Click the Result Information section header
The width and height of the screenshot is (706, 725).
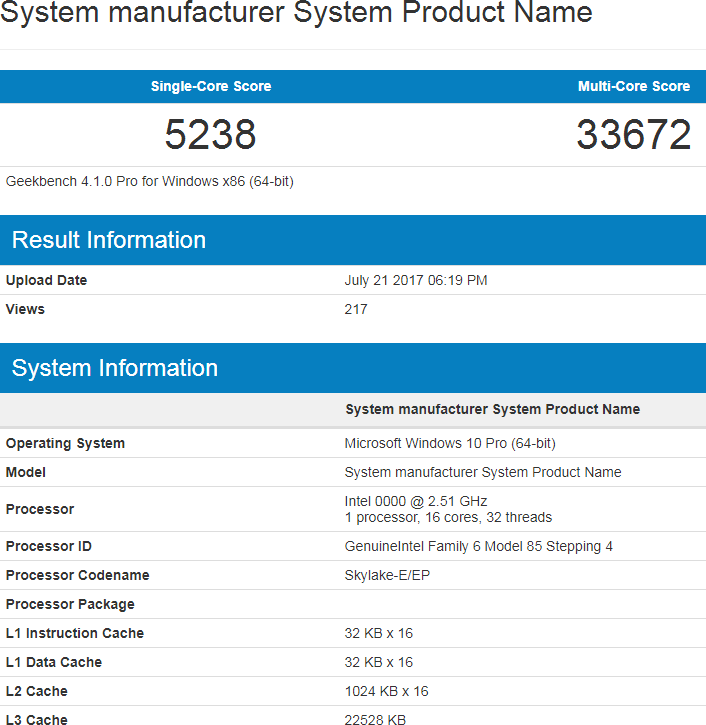click(x=109, y=240)
